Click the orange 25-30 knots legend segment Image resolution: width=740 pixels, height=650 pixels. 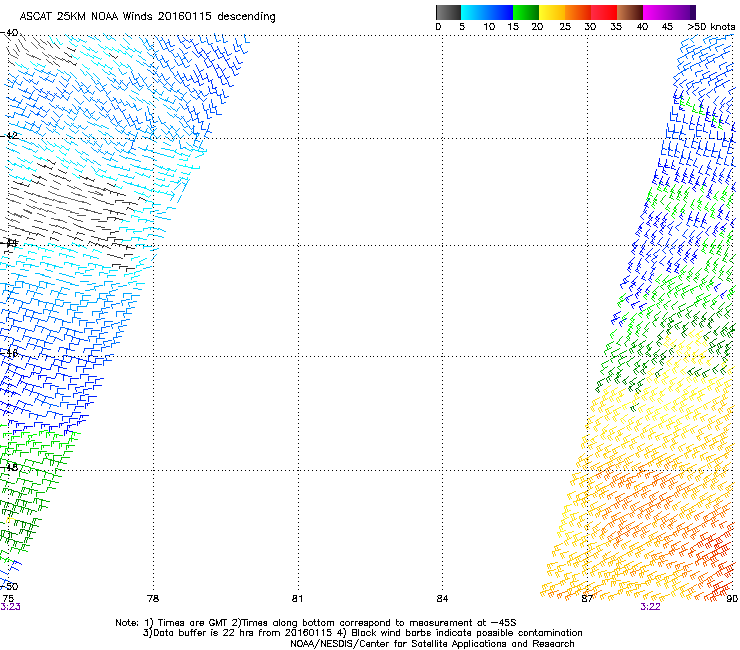pyautogui.click(x=578, y=12)
